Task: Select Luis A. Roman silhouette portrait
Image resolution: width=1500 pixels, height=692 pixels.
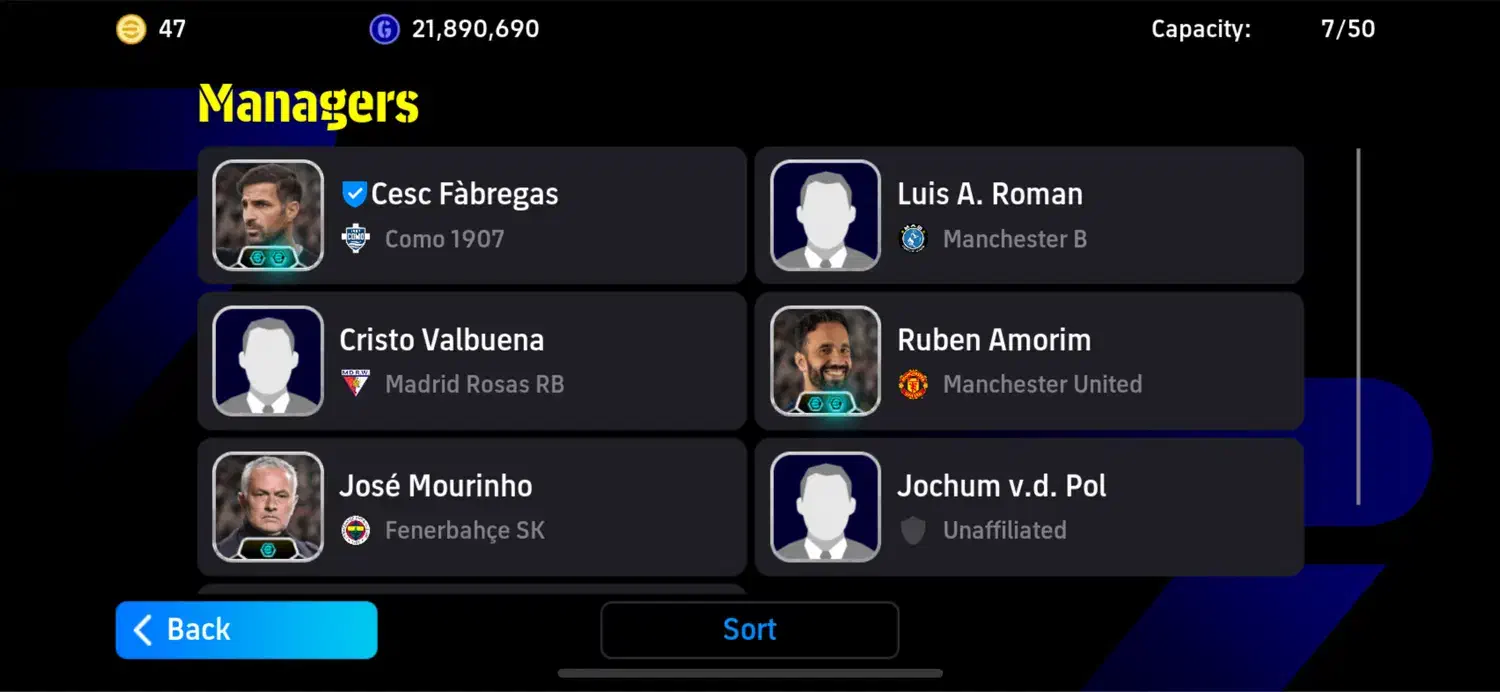Action: [826, 215]
